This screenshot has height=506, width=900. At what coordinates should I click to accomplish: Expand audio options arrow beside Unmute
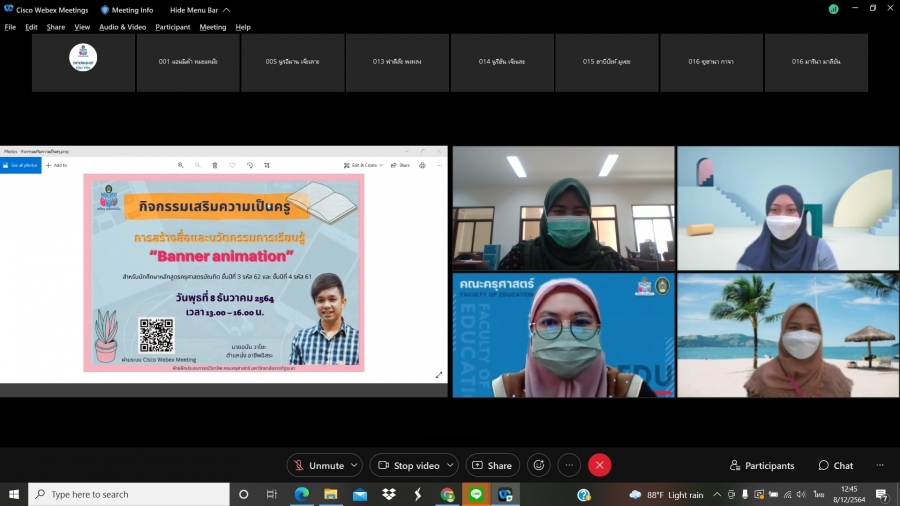tap(355, 465)
